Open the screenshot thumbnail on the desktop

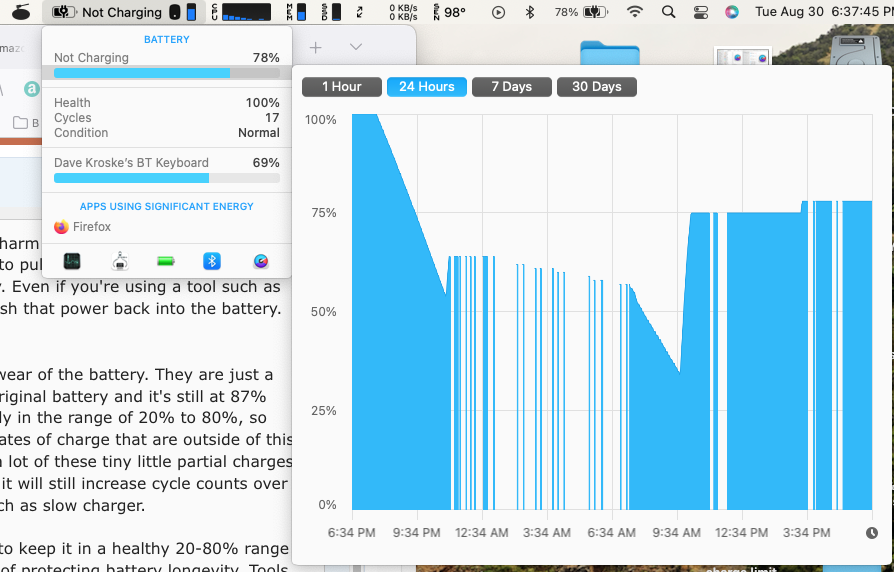pyautogui.click(x=742, y=57)
